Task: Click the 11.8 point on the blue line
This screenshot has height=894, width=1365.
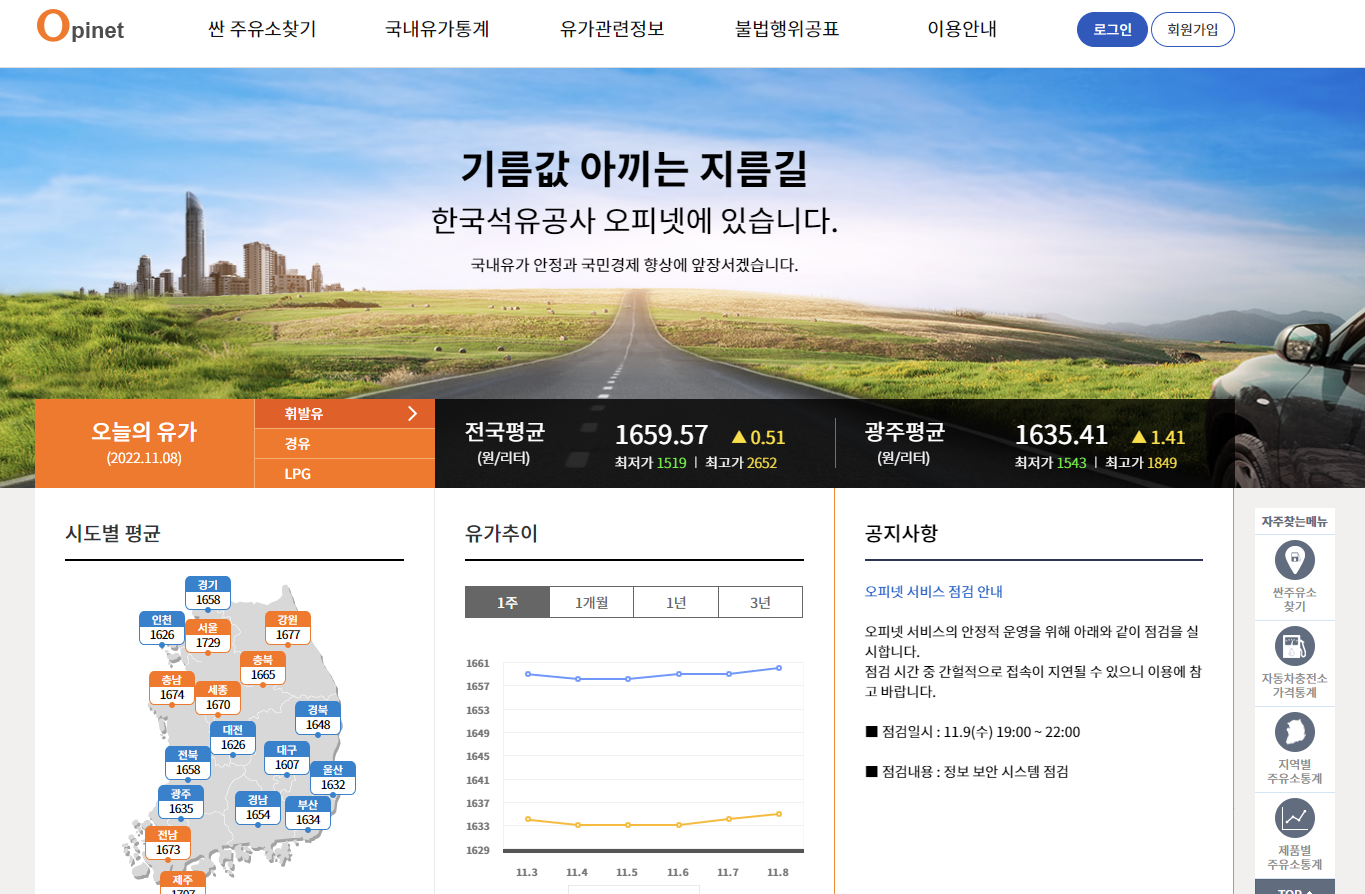Action: tap(778, 667)
